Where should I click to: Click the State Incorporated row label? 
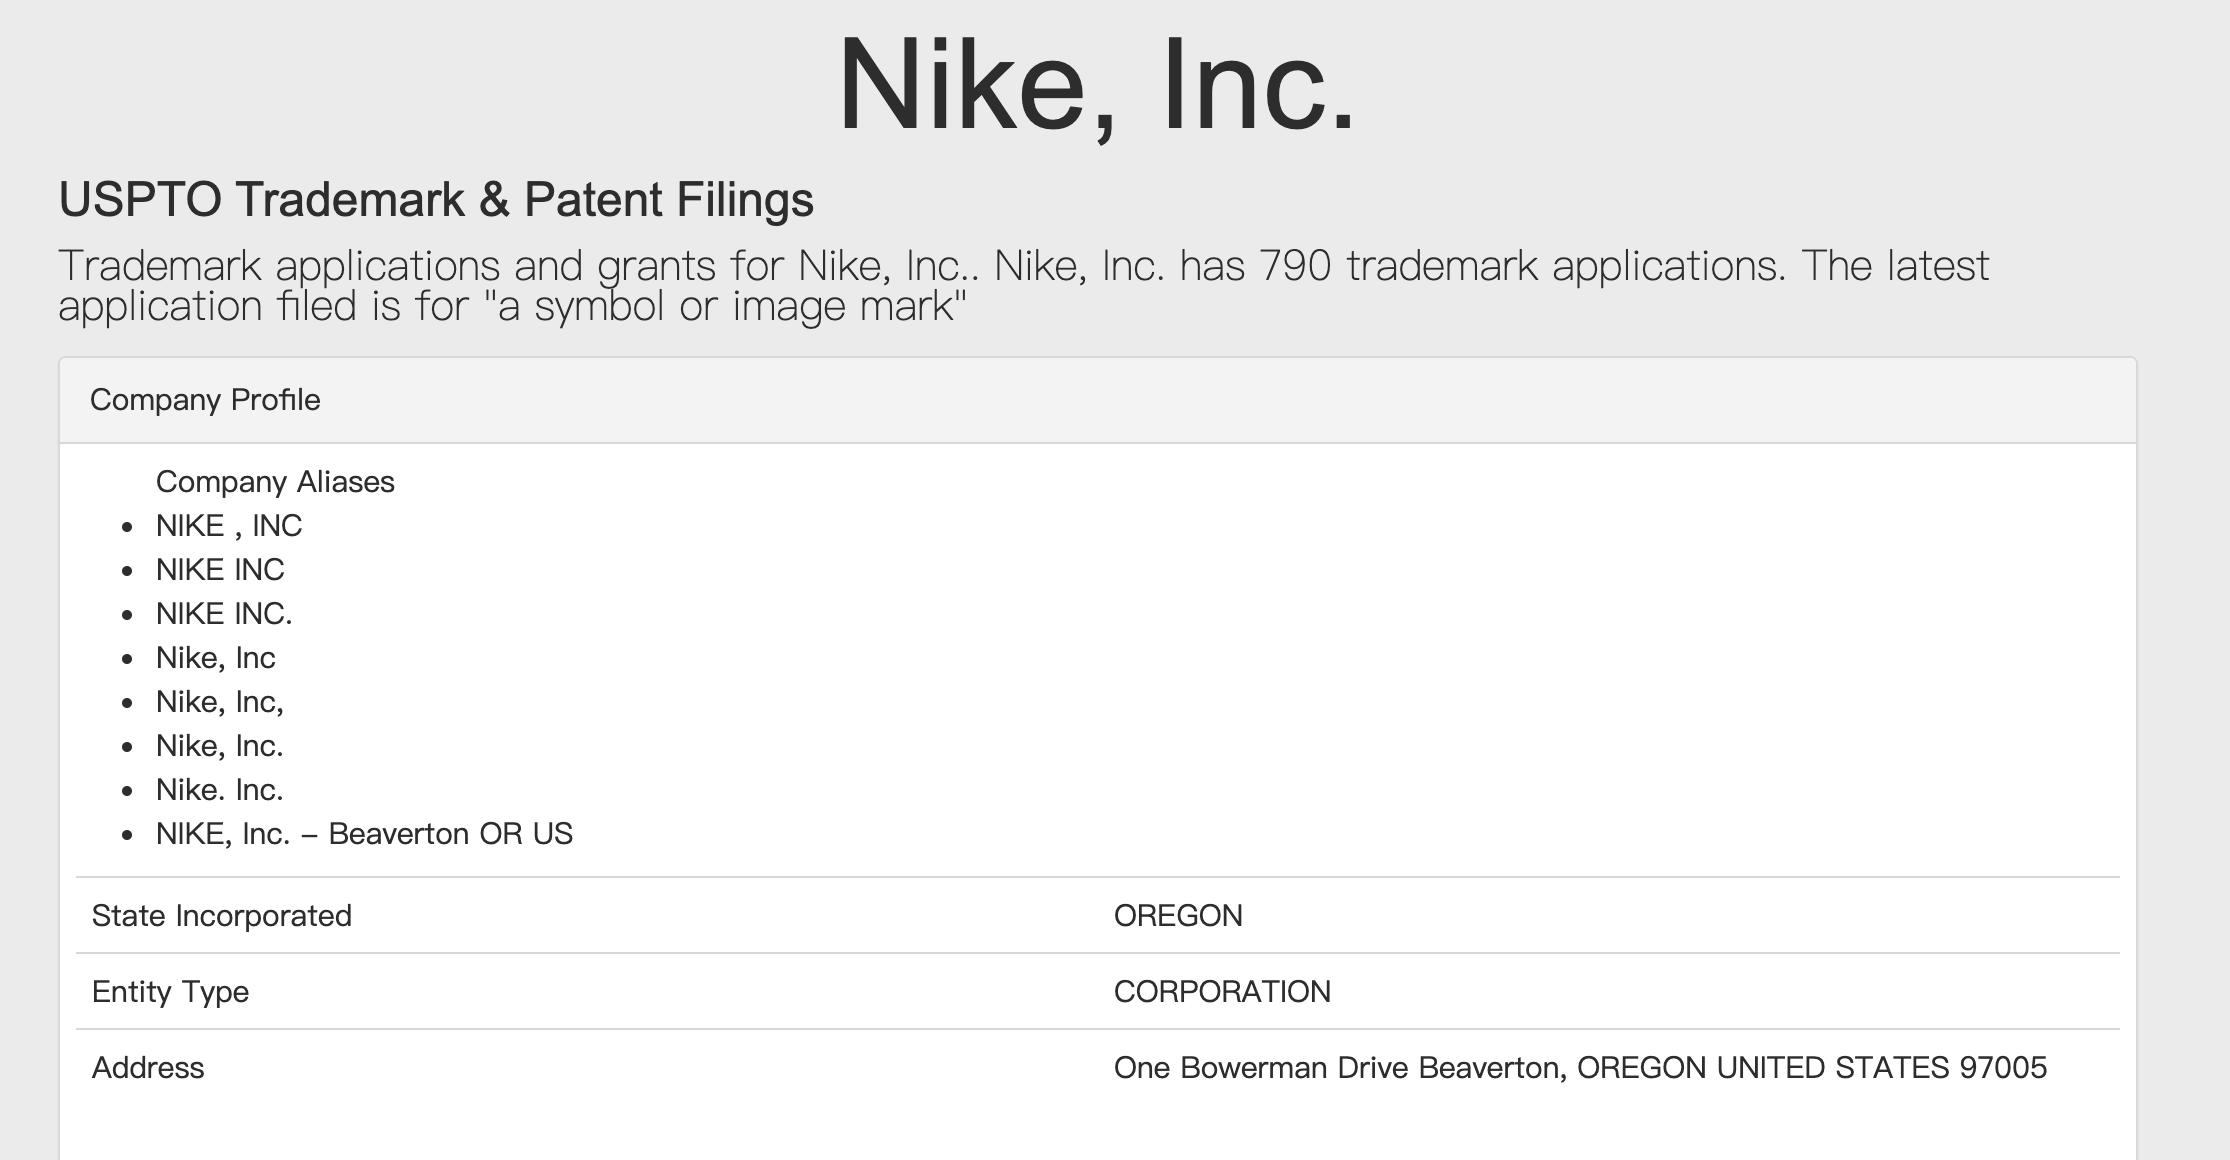(222, 916)
